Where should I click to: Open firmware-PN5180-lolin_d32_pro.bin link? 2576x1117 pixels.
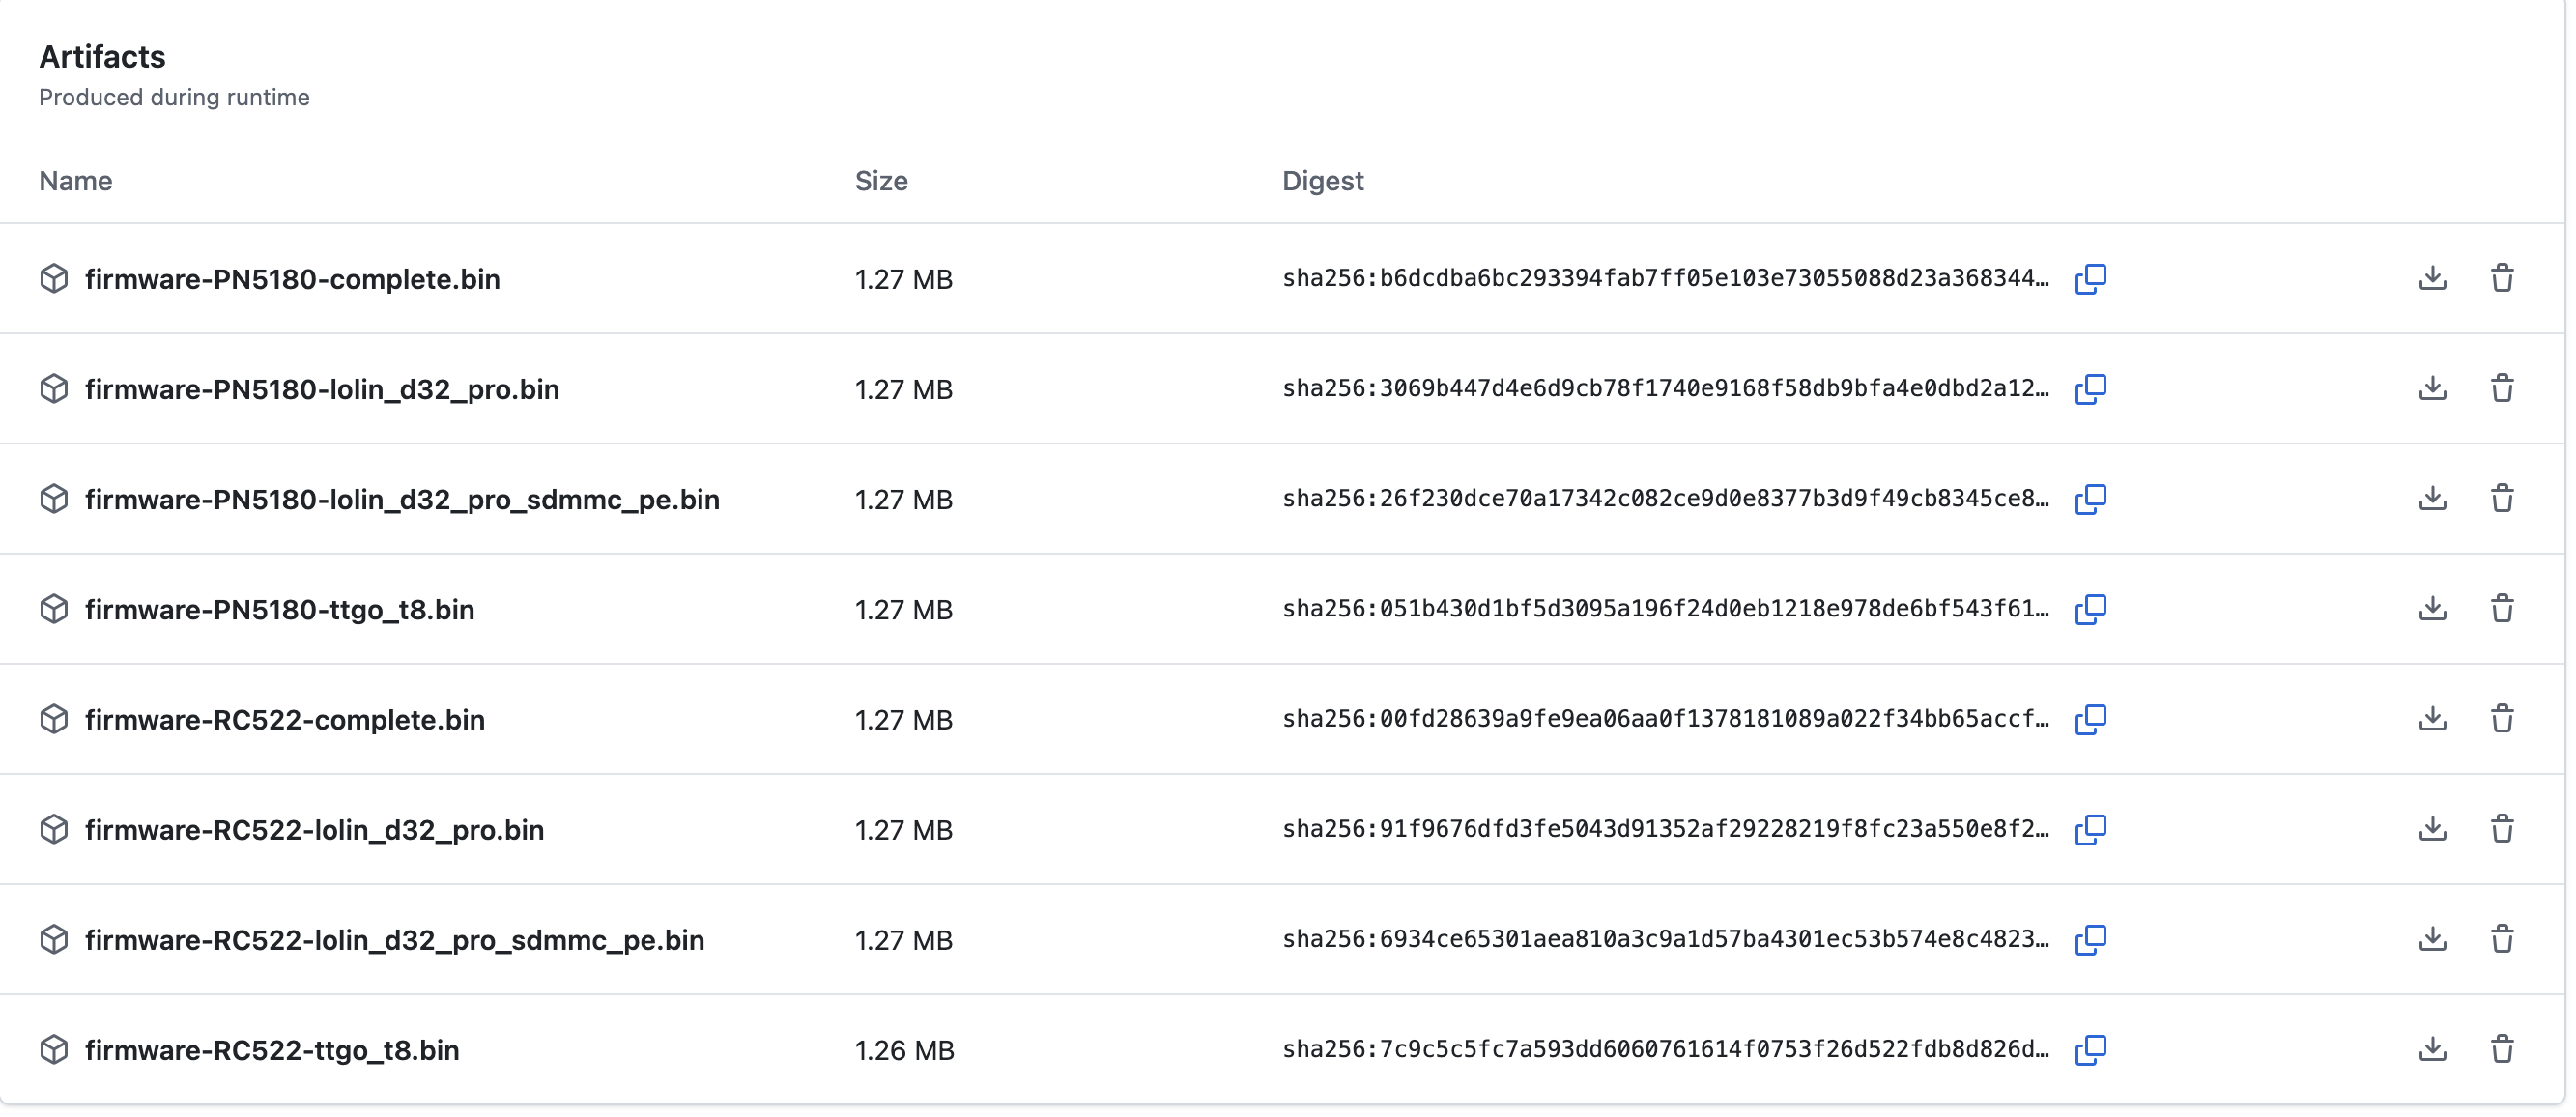pyautogui.click(x=321, y=389)
